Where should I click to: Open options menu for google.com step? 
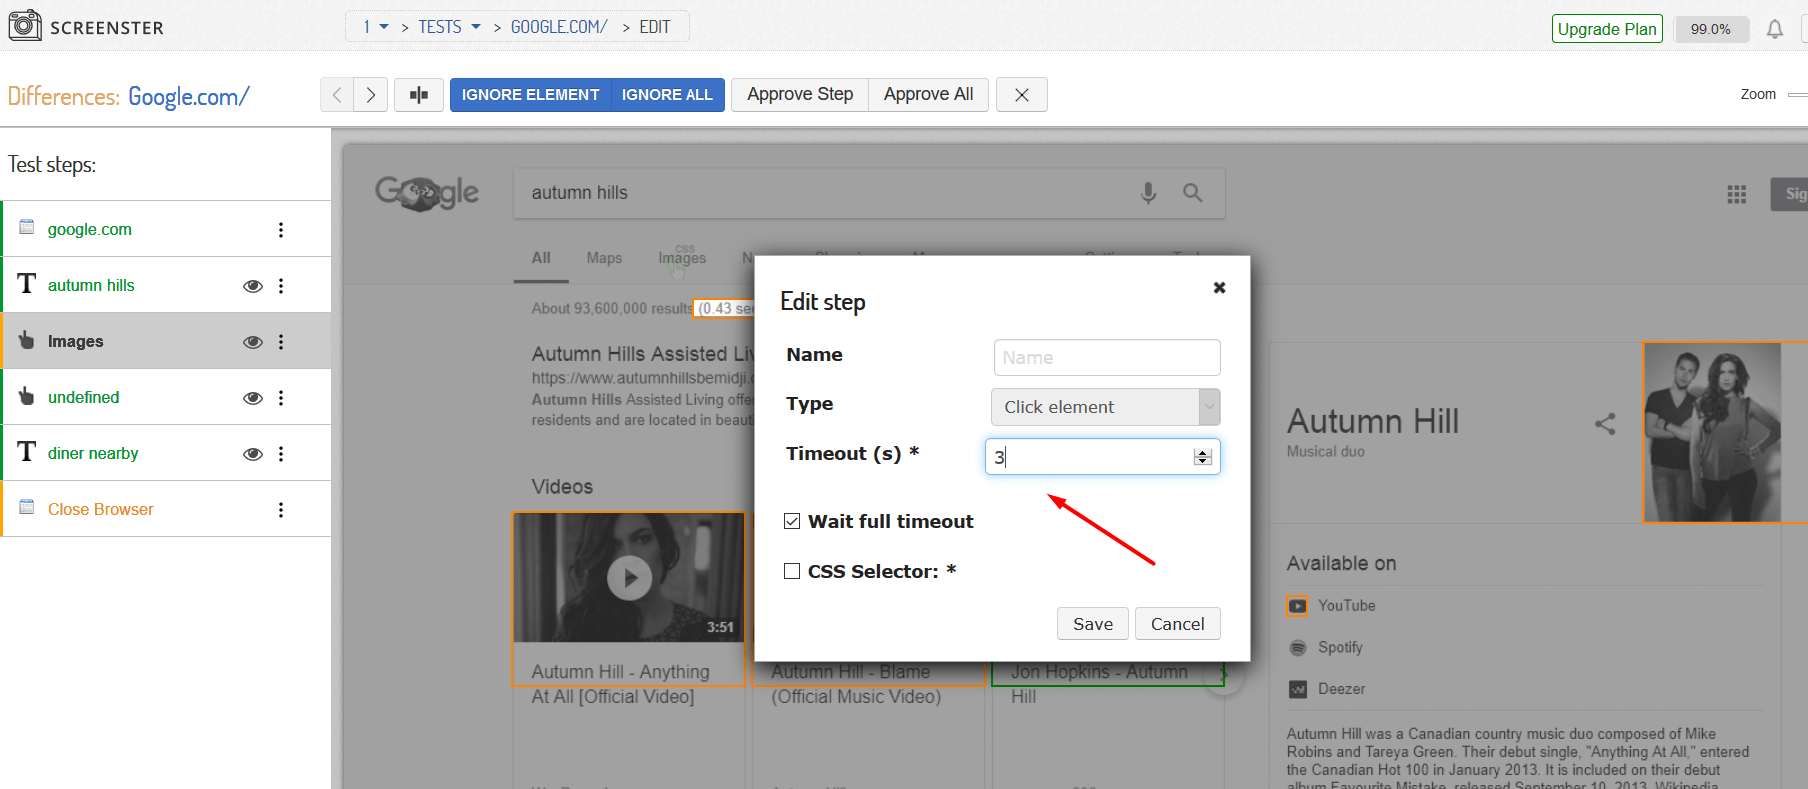tap(281, 230)
